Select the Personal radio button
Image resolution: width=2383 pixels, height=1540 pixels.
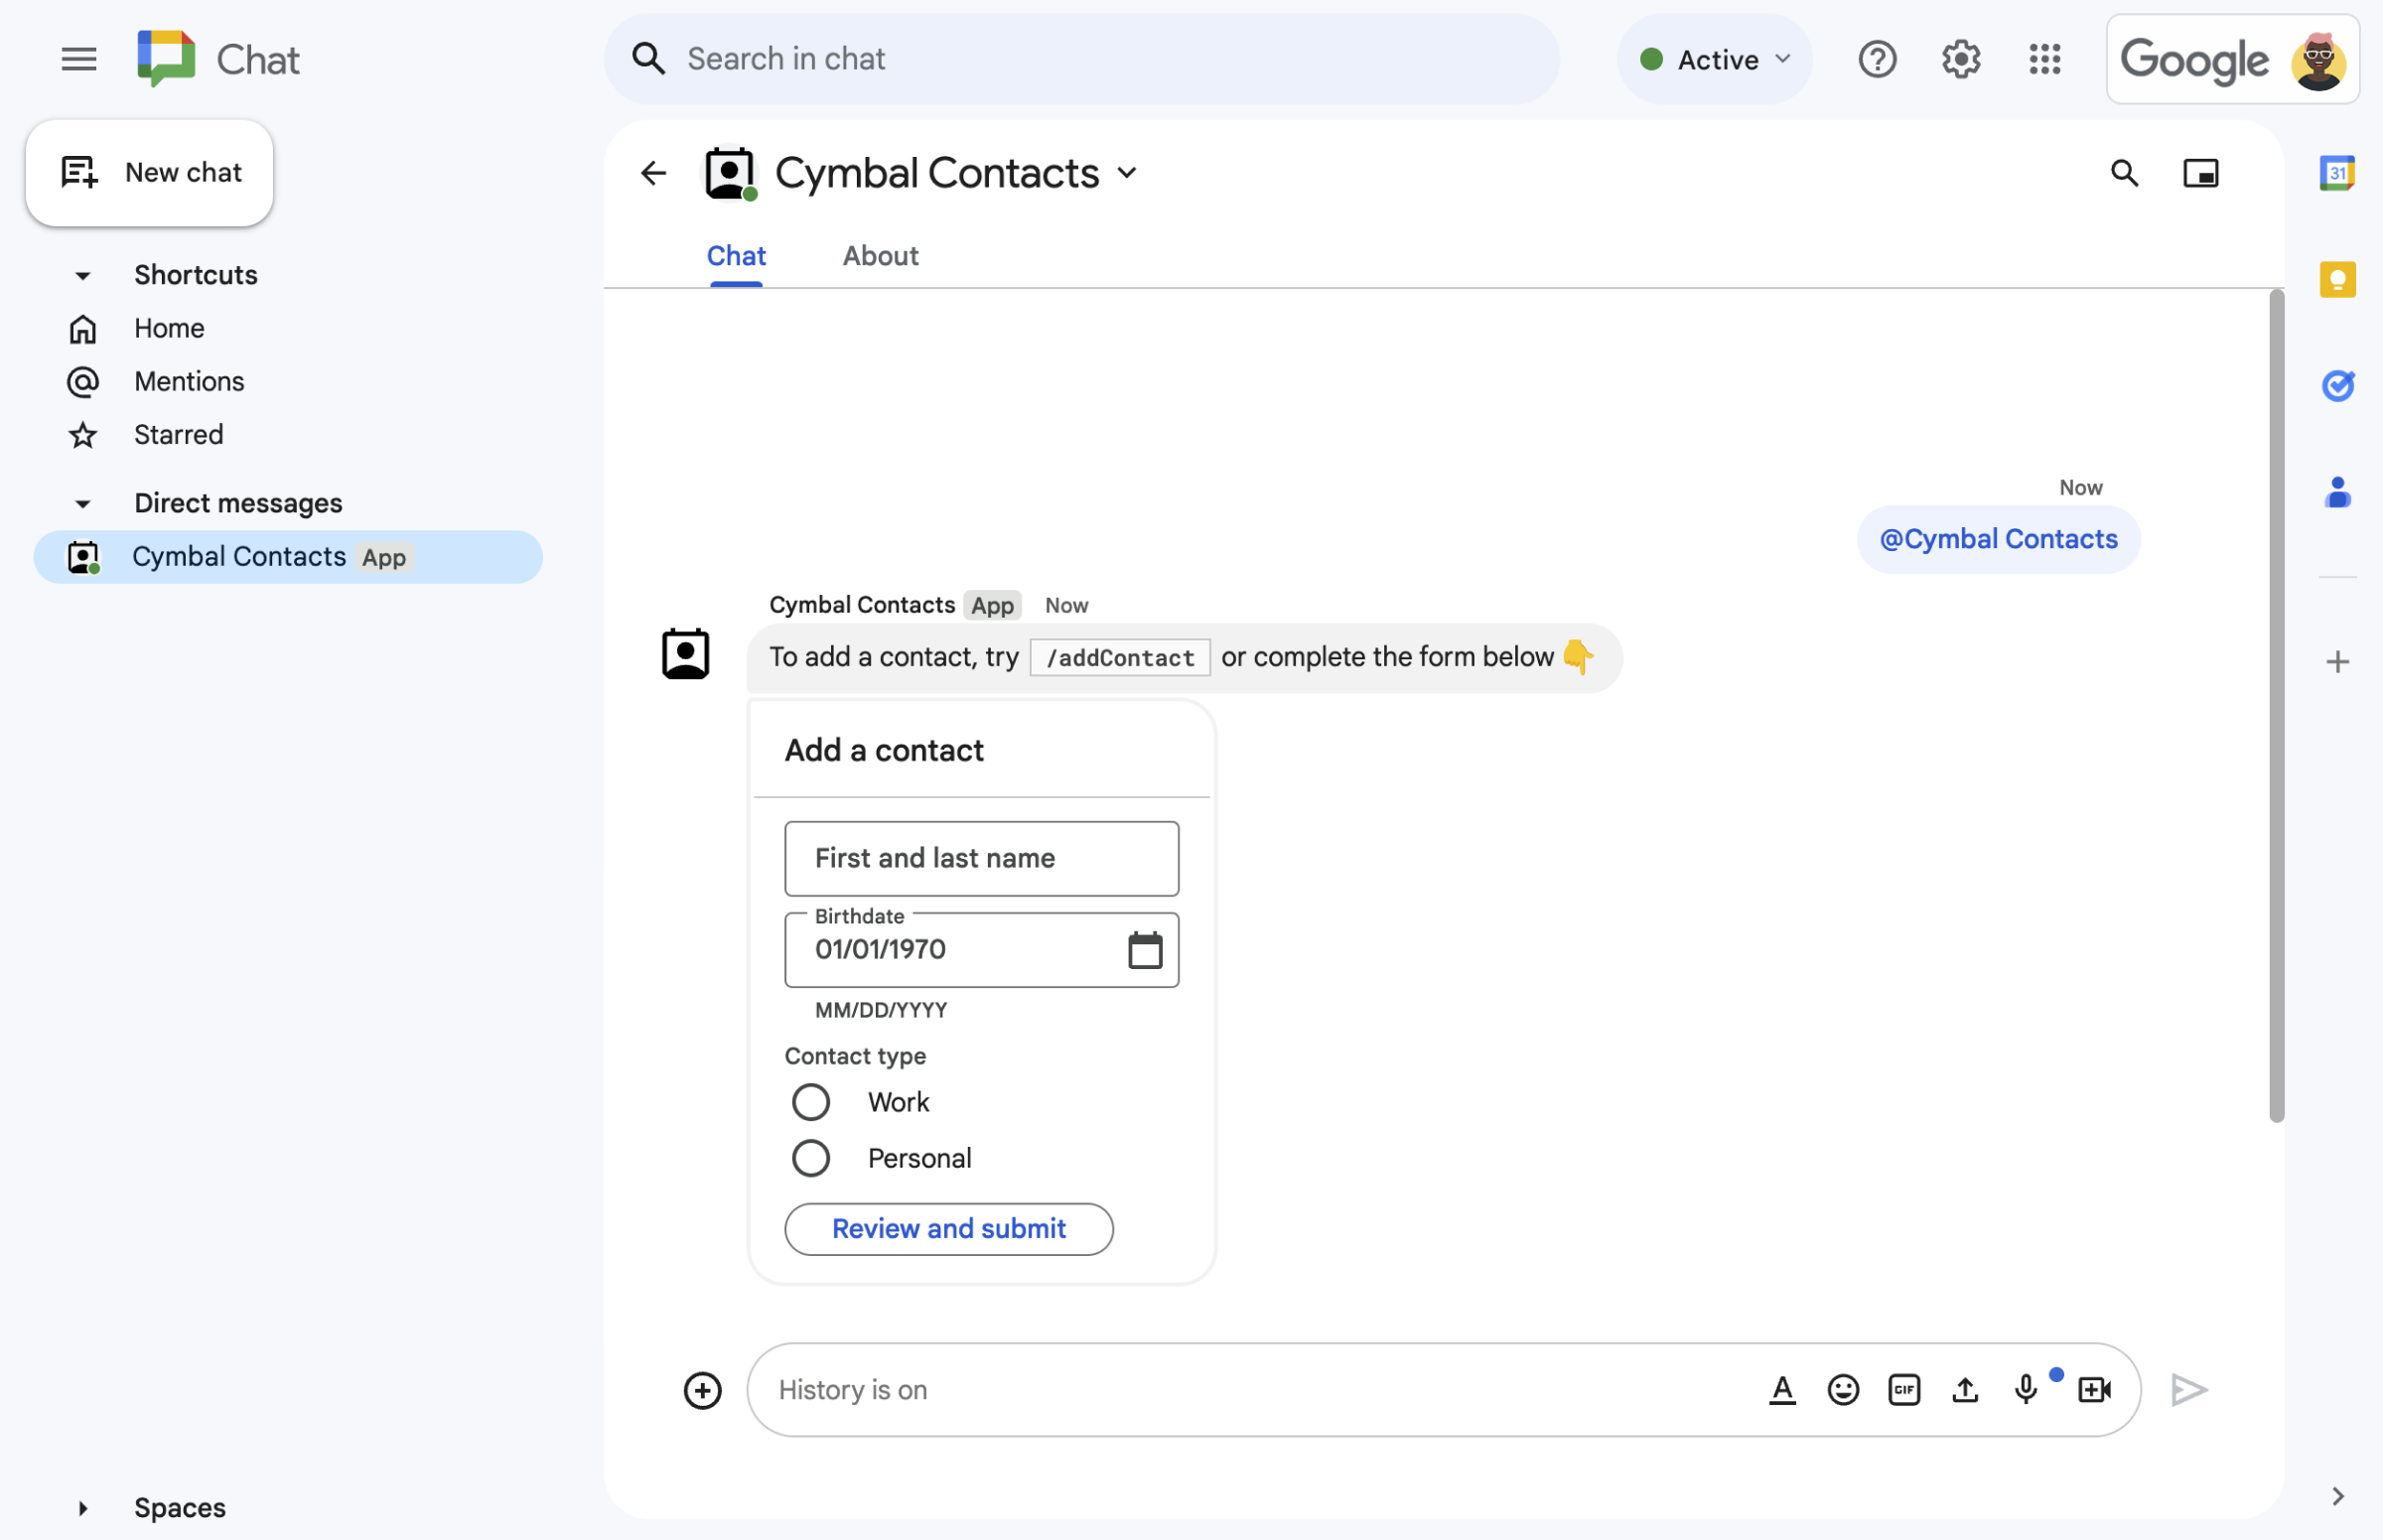[809, 1157]
